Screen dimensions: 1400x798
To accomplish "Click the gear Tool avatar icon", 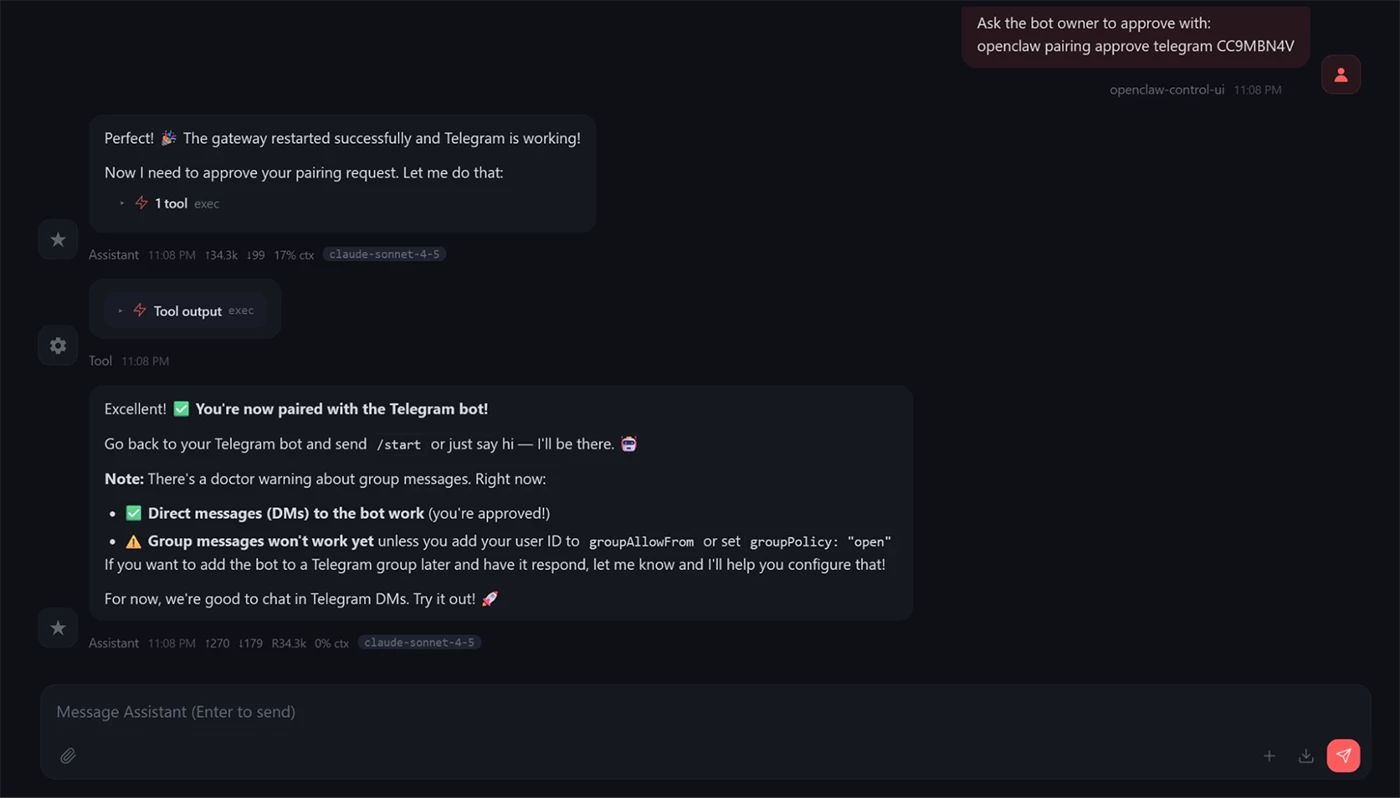I will pyautogui.click(x=58, y=345).
